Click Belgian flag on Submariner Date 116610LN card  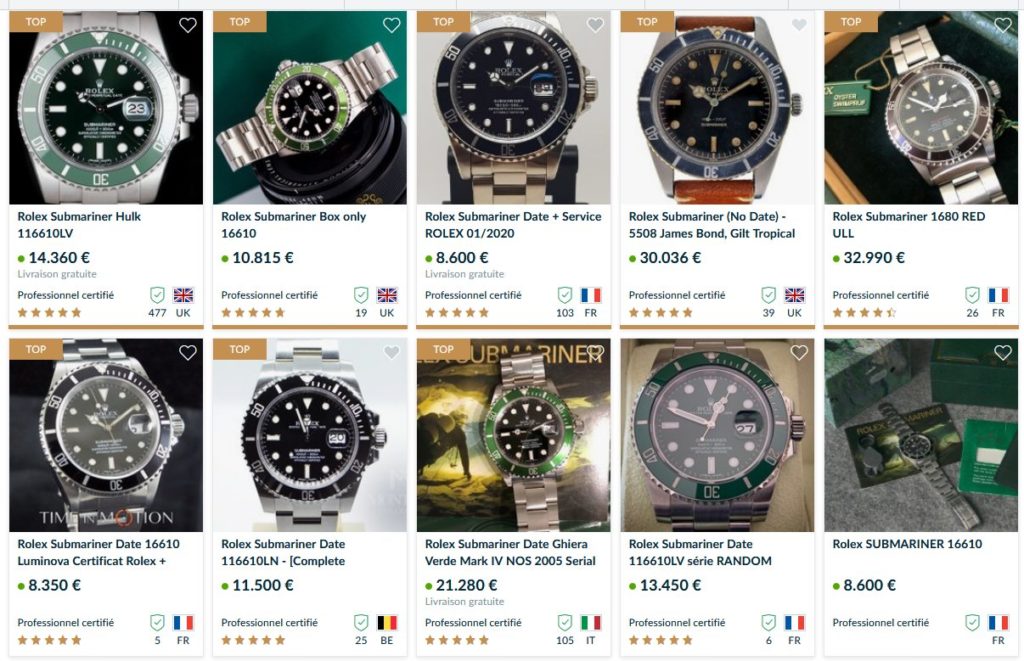387,622
